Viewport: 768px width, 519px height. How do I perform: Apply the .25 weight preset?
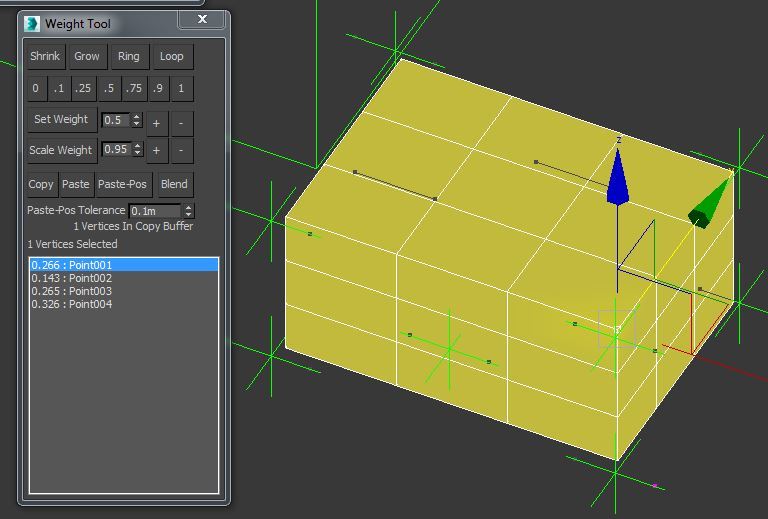[83, 89]
